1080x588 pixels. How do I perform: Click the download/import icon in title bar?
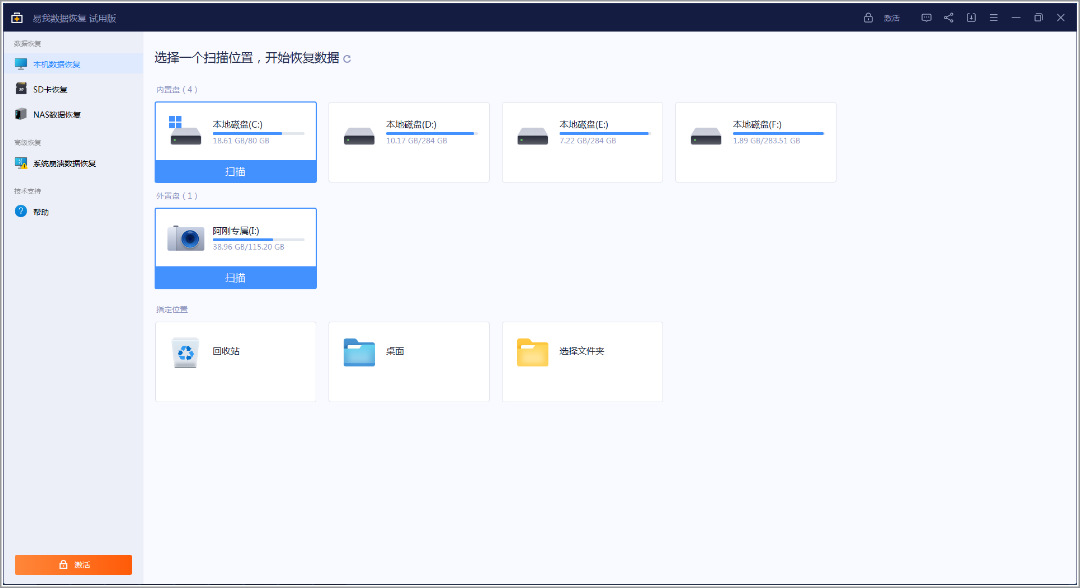click(x=971, y=18)
